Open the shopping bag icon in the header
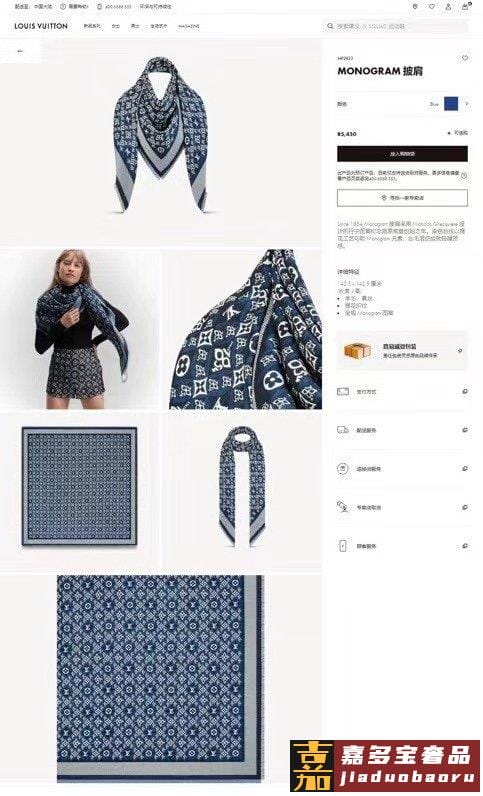Viewport: 483px width, 796px height. (465, 7)
